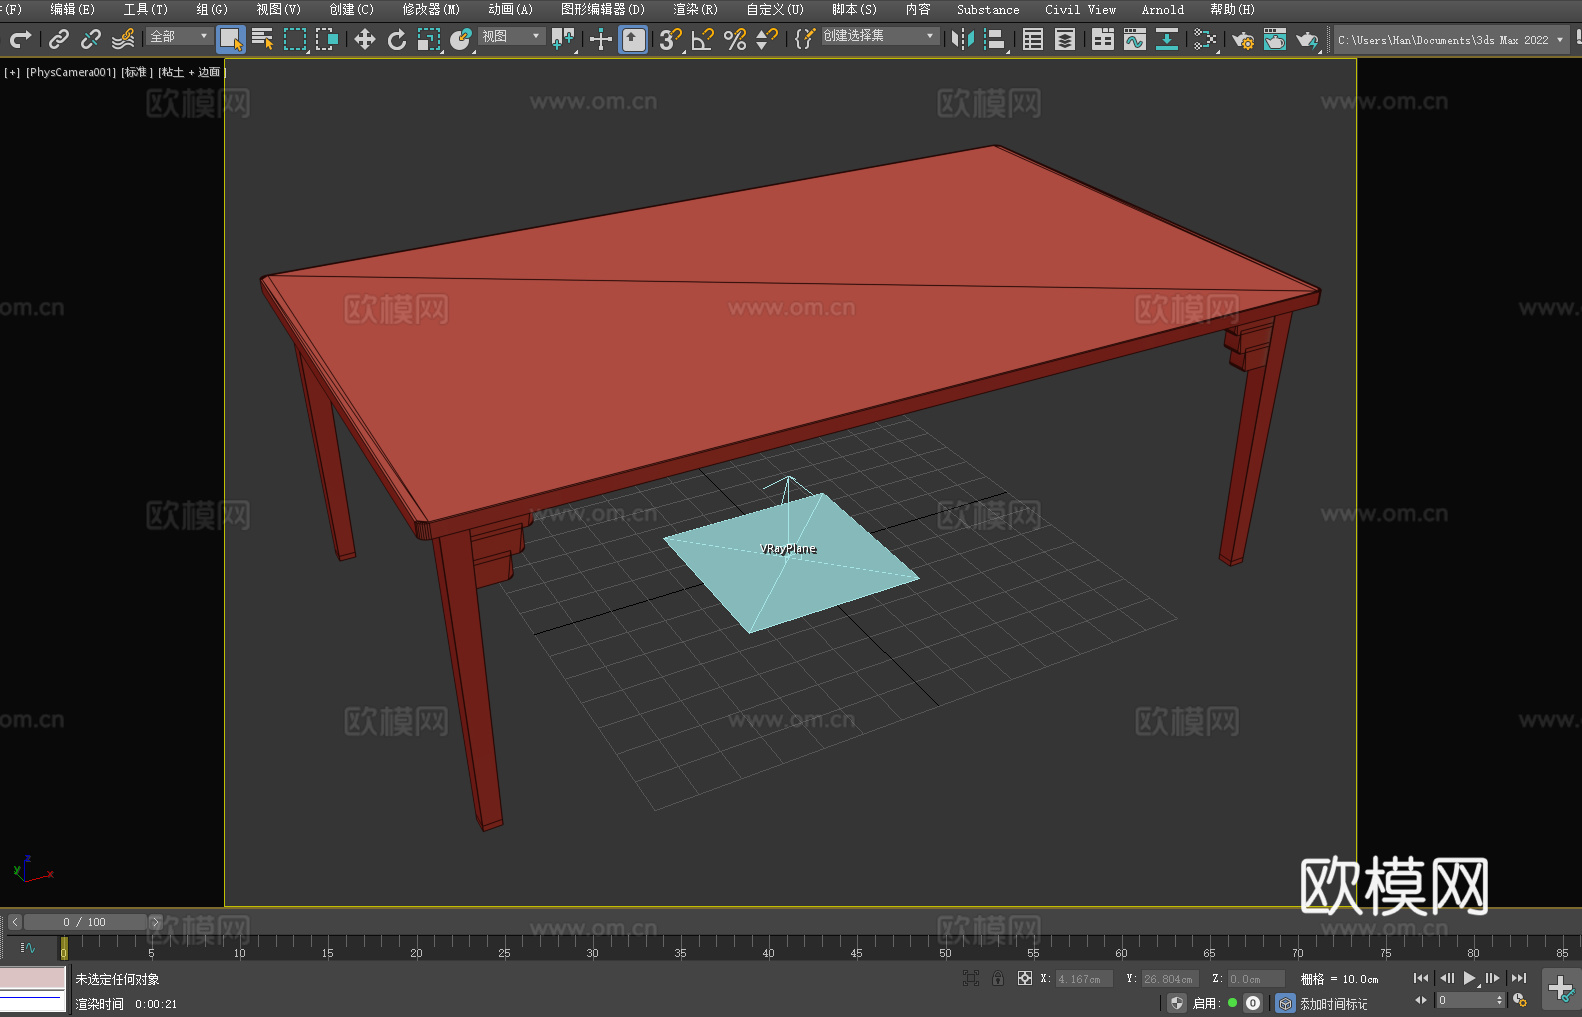Click the Align tool icon
The height and width of the screenshot is (1017, 1582).
coord(995,39)
